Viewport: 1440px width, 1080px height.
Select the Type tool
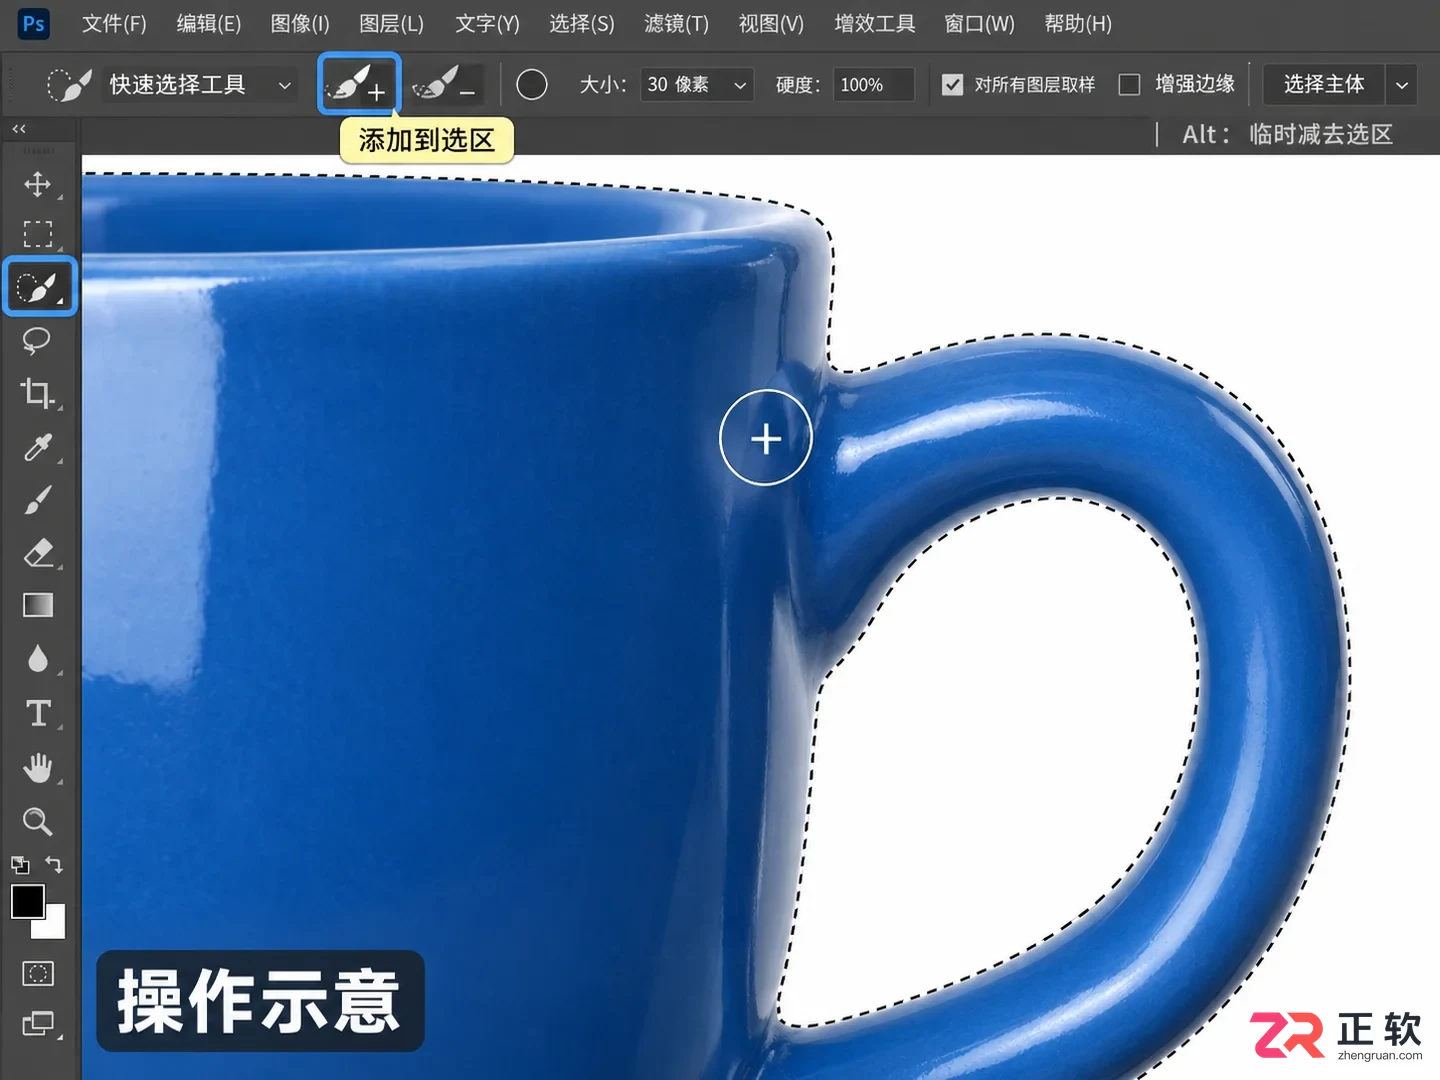[x=38, y=713]
